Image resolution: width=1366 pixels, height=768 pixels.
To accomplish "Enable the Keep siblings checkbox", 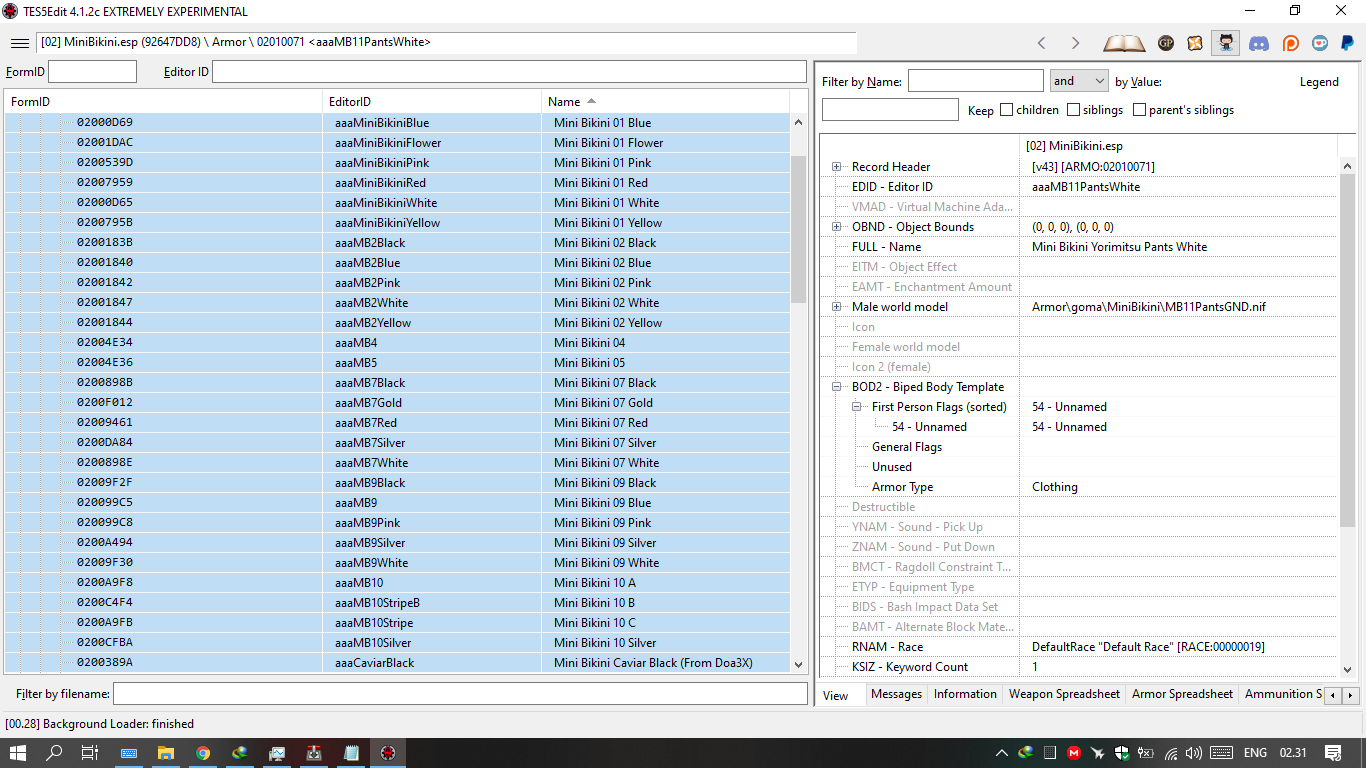I will point(1073,110).
